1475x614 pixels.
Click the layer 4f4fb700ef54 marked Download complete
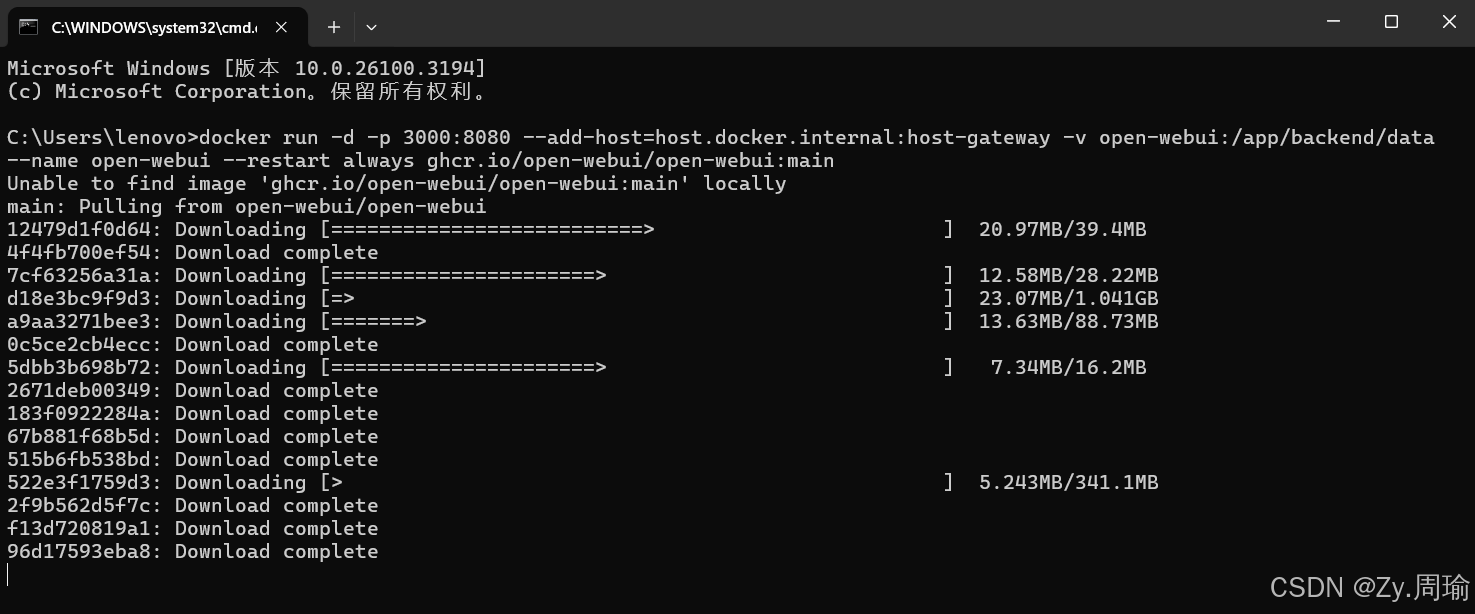(80, 252)
